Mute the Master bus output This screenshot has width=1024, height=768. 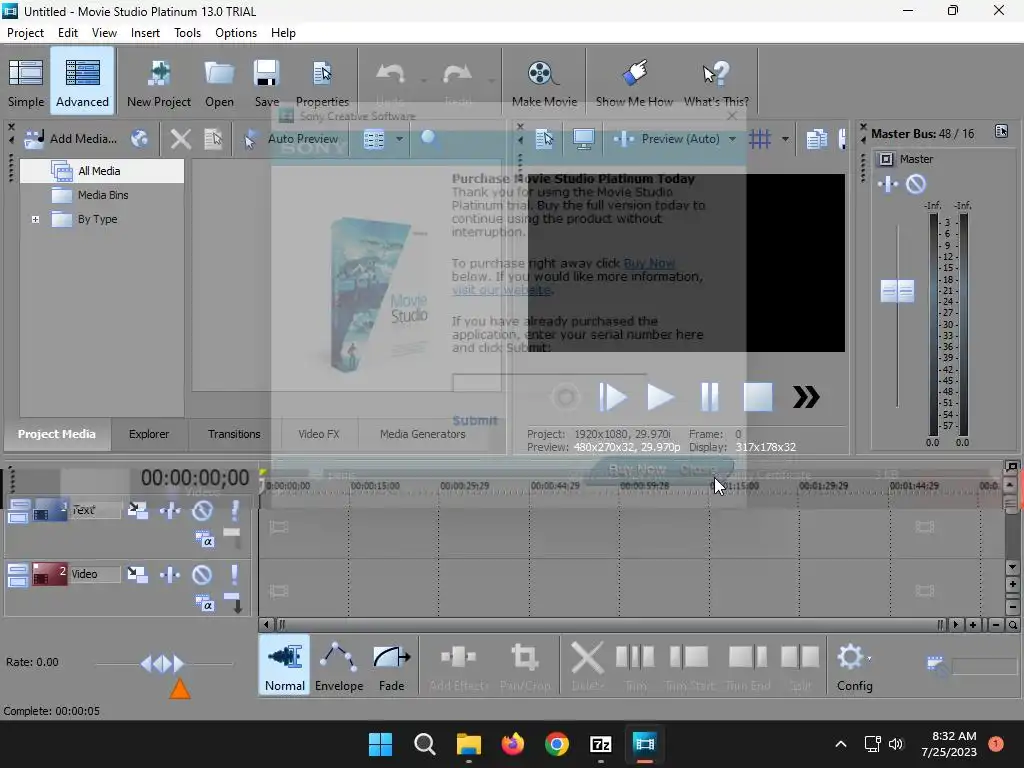pyautogui.click(x=916, y=184)
